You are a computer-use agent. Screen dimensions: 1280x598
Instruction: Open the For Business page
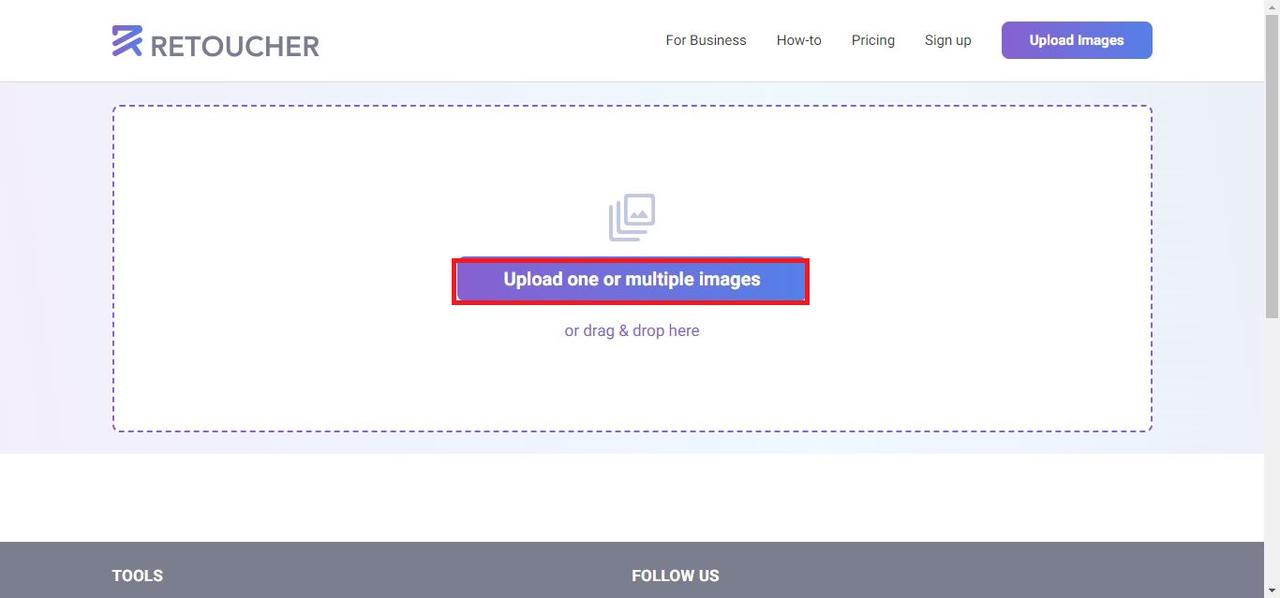point(706,40)
